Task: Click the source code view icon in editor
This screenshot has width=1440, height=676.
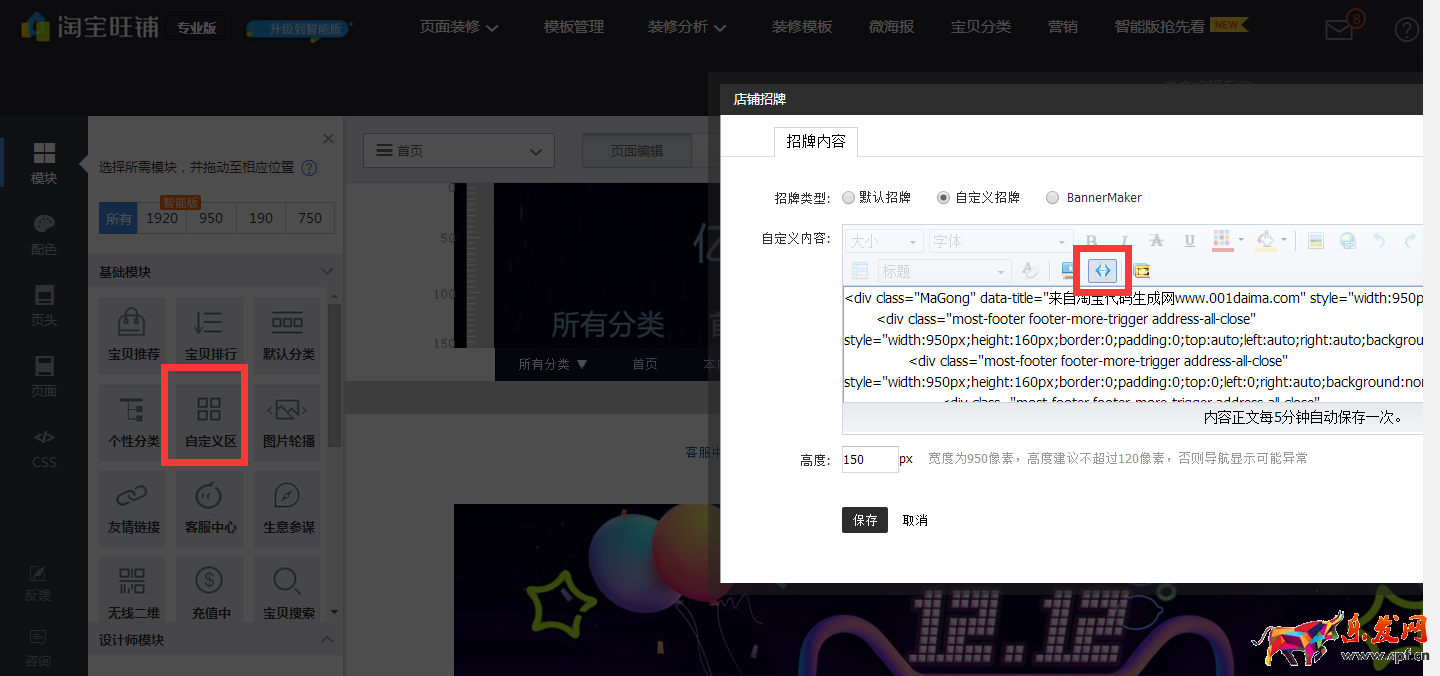Action: click(1102, 270)
